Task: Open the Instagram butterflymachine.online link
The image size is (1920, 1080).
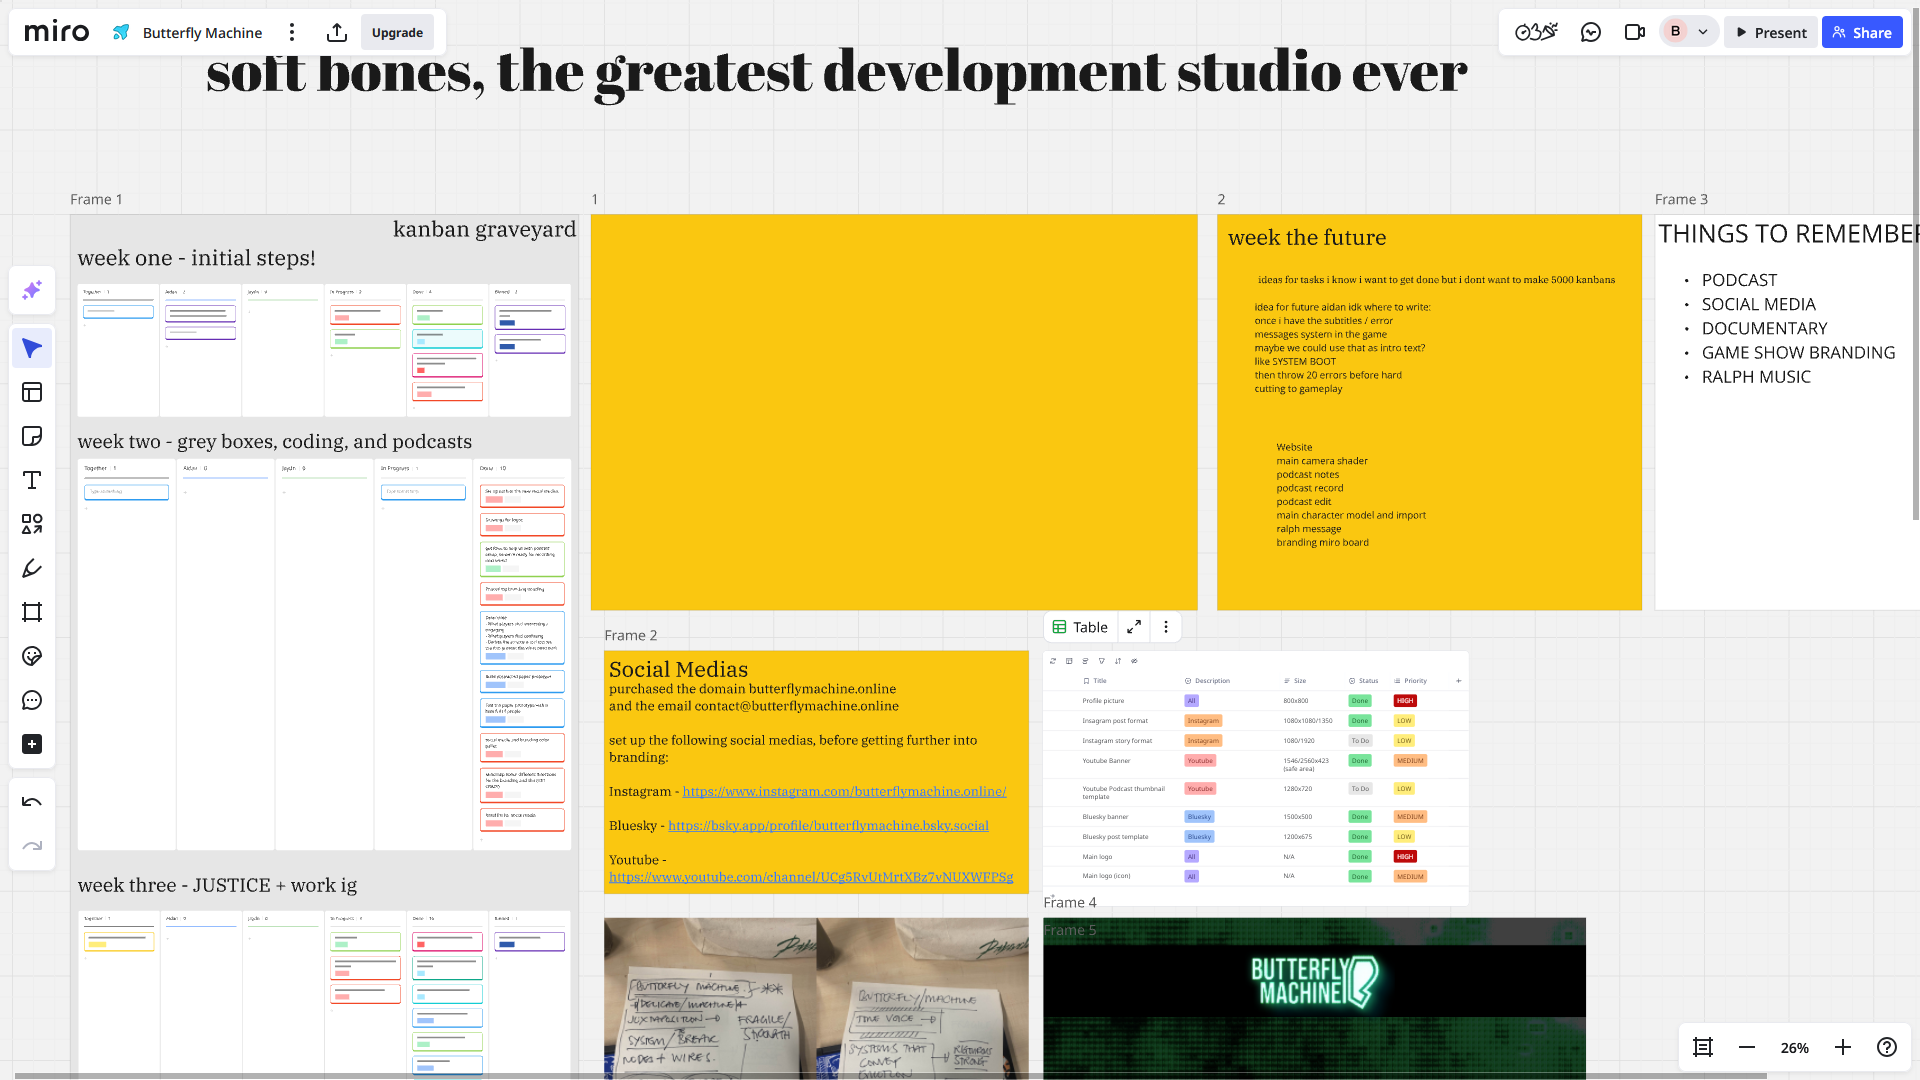Action: [x=844, y=791]
